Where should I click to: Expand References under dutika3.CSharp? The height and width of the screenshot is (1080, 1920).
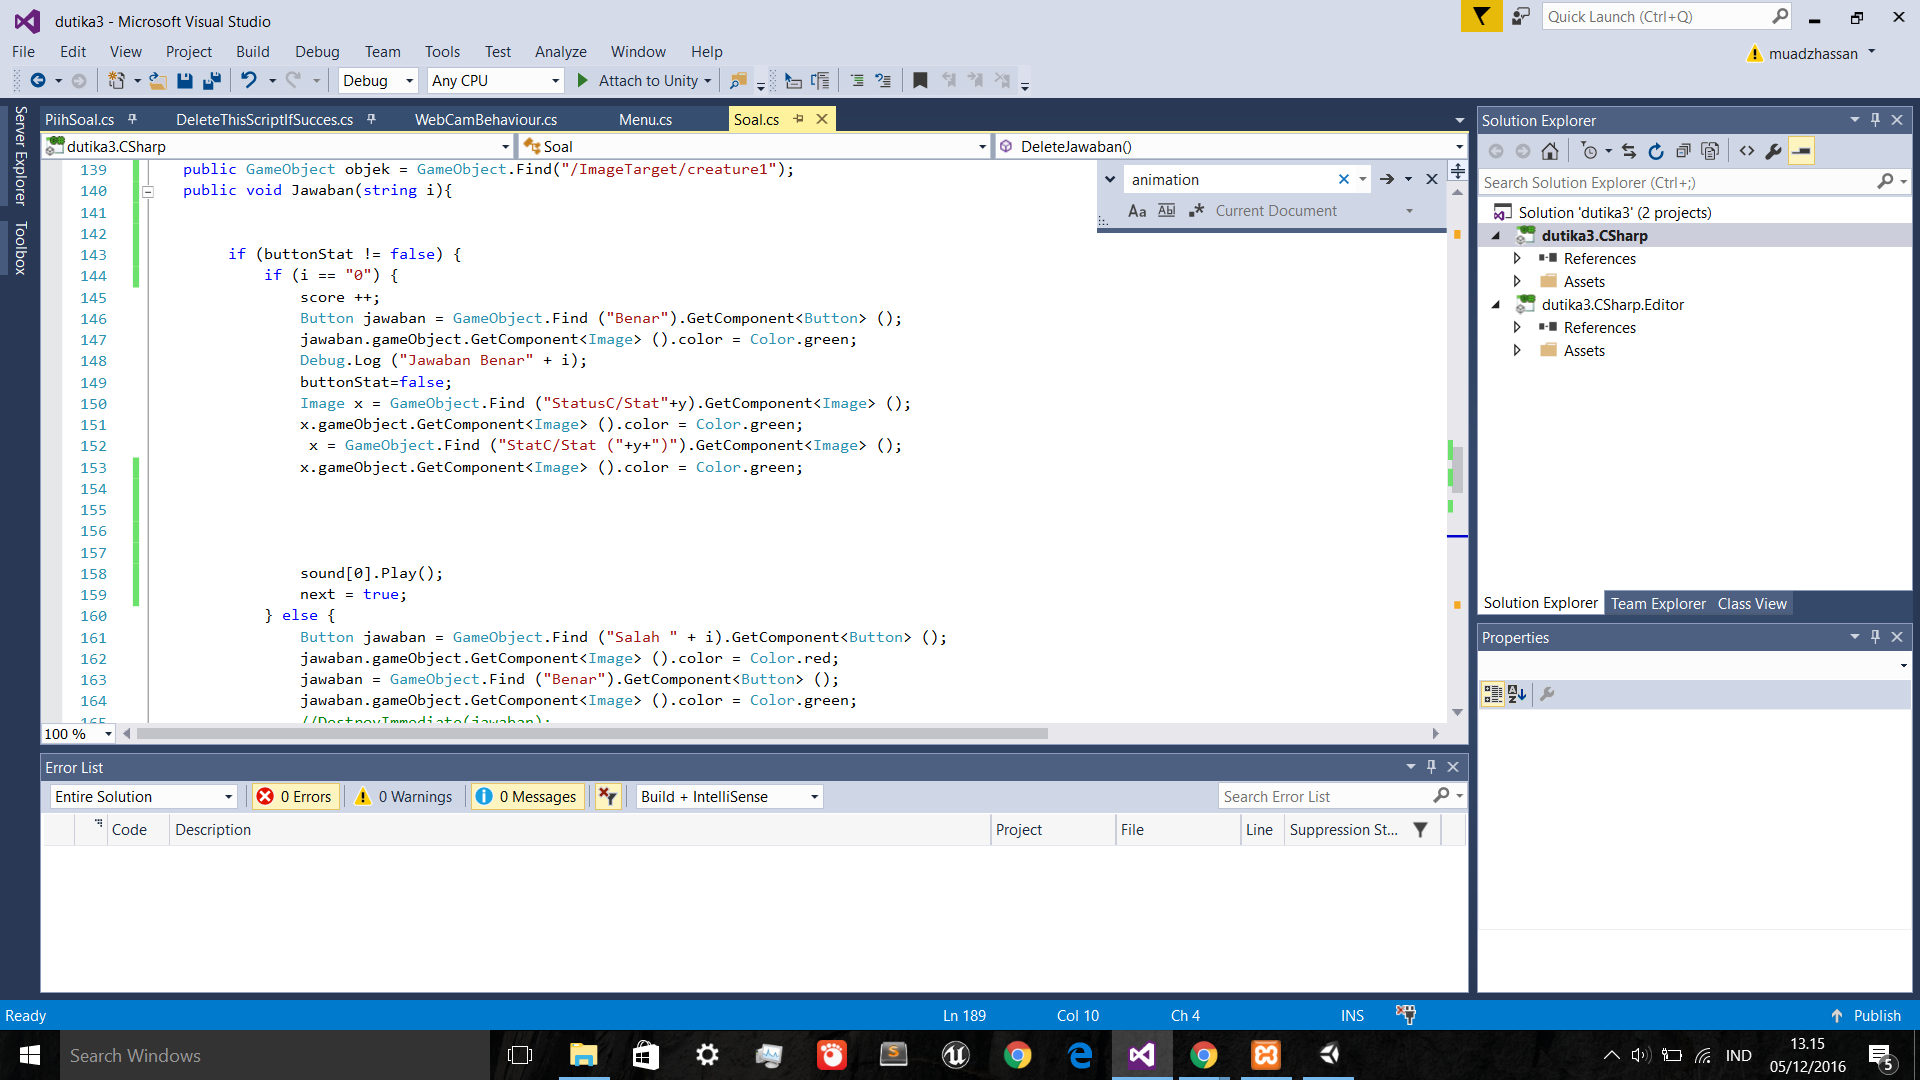click(1517, 259)
